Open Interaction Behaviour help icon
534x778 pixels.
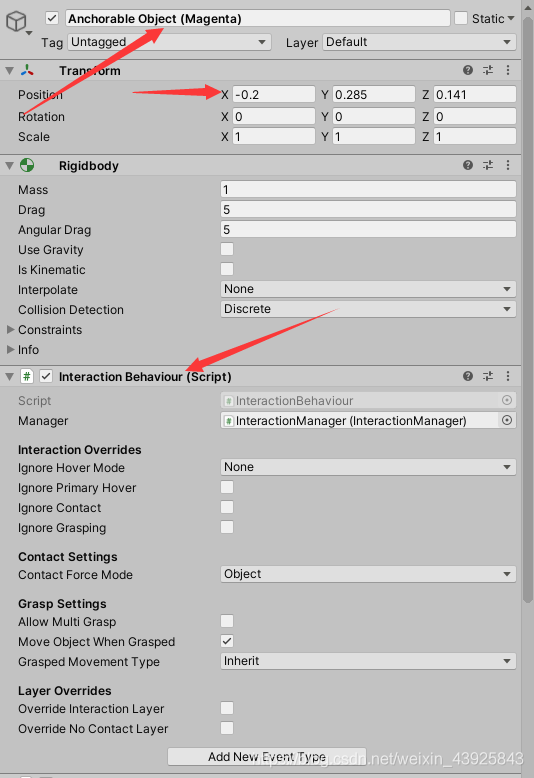pos(467,376)
